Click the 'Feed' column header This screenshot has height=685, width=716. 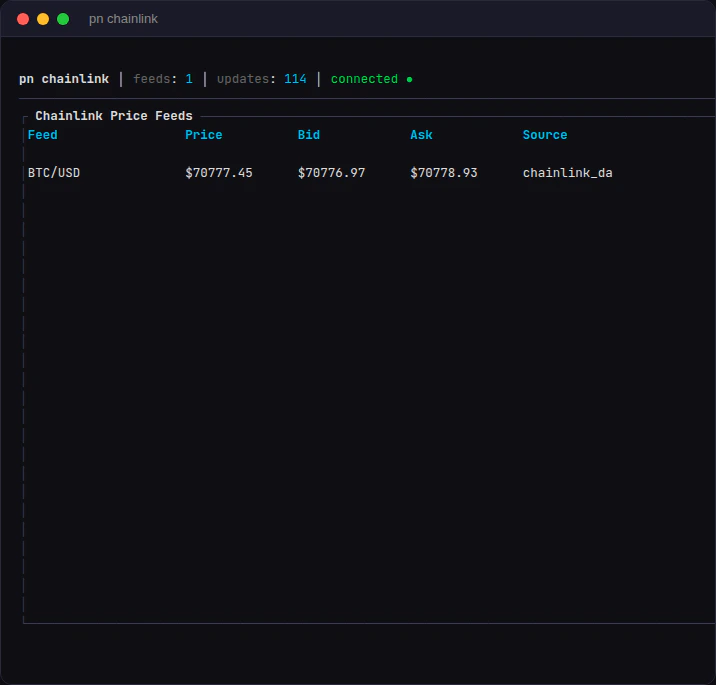pos(42,135)
